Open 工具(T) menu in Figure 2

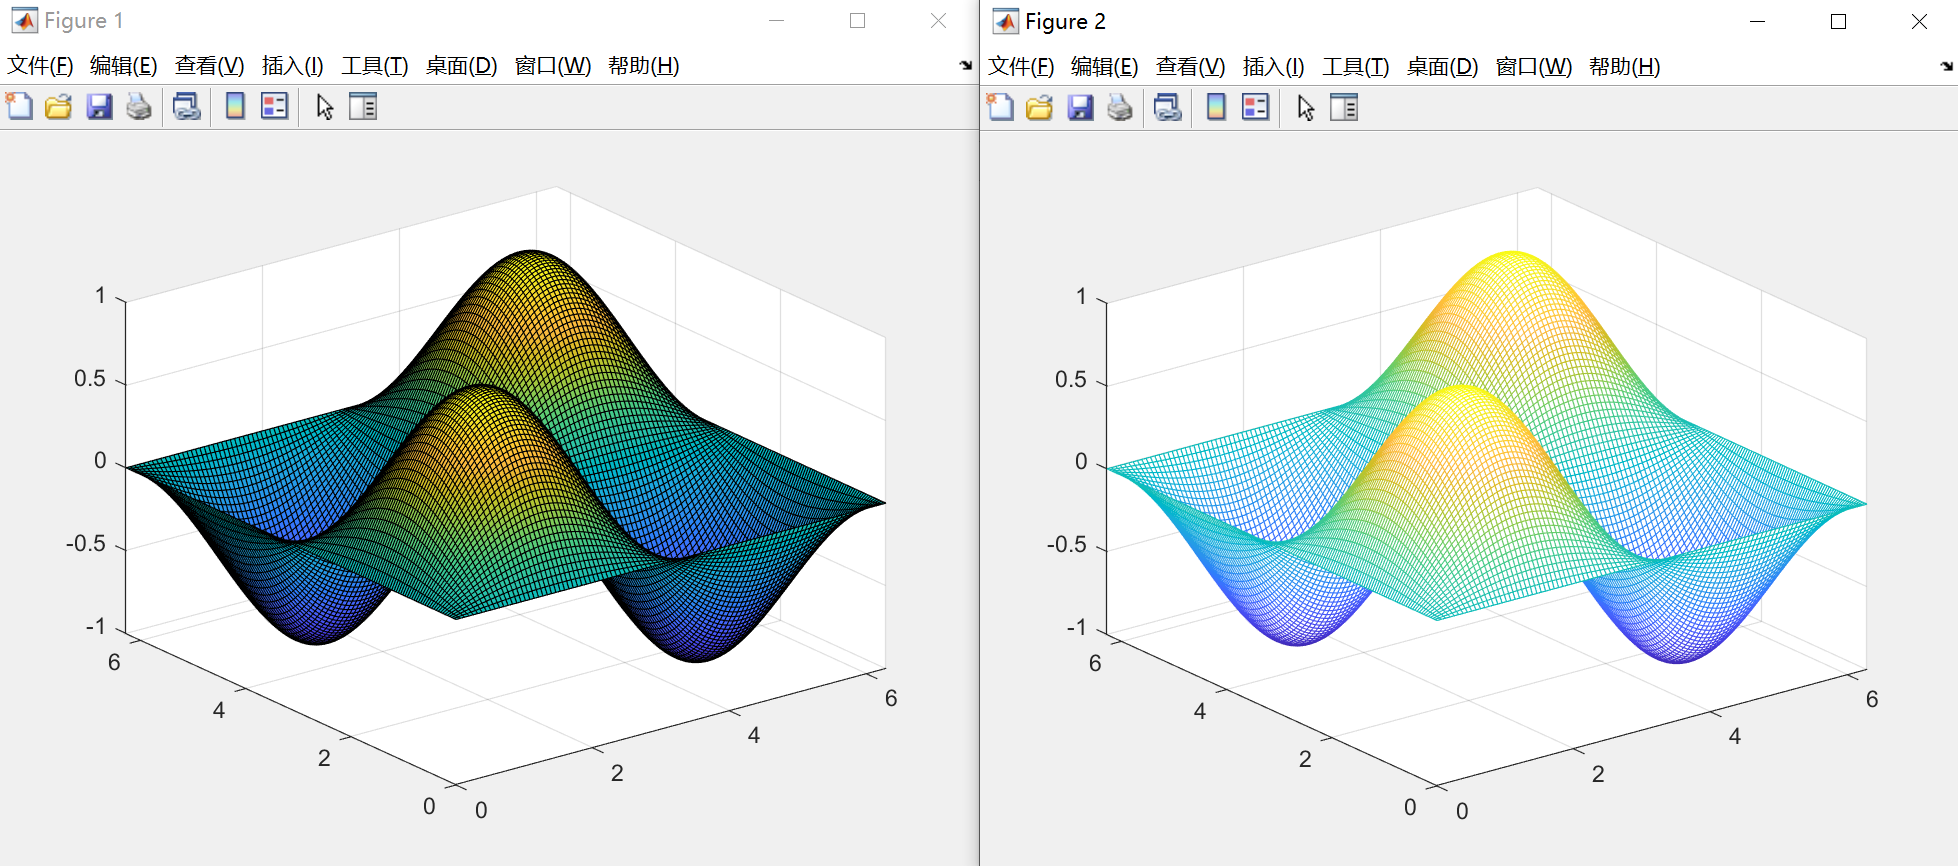[1356, 67]
